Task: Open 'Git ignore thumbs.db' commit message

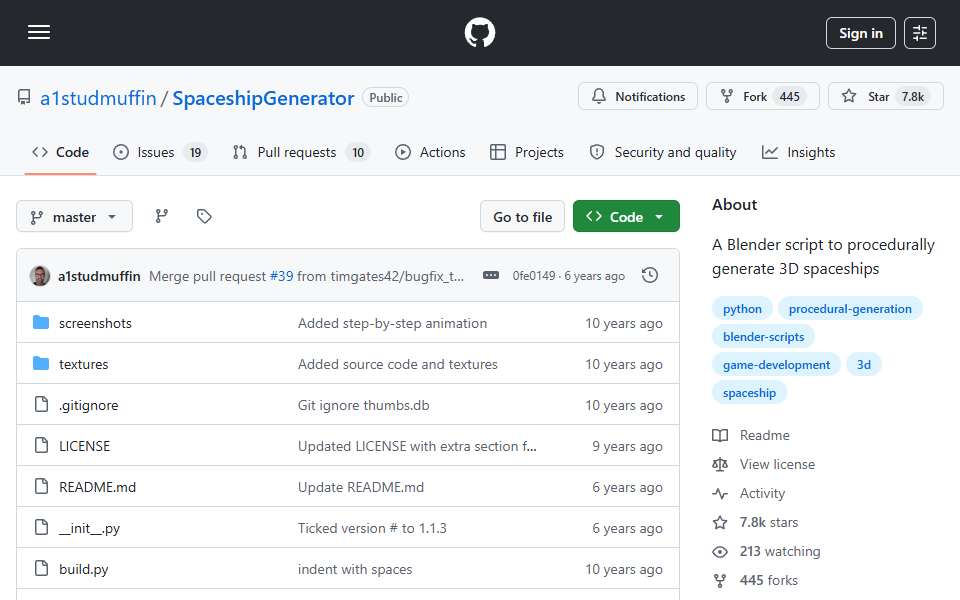Action: [364, 405]
